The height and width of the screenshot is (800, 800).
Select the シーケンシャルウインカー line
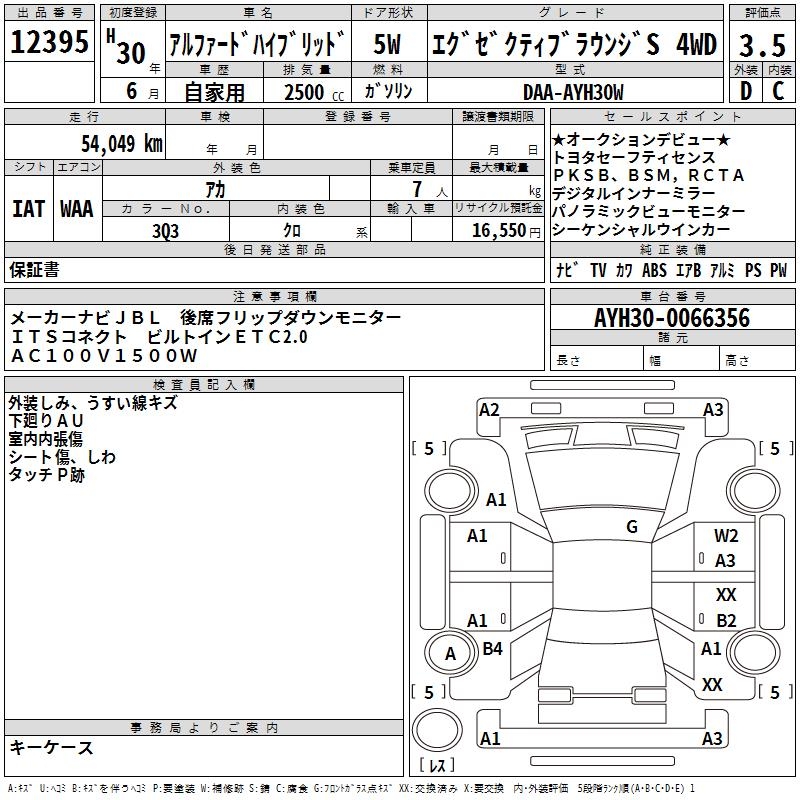coord(641,229)
